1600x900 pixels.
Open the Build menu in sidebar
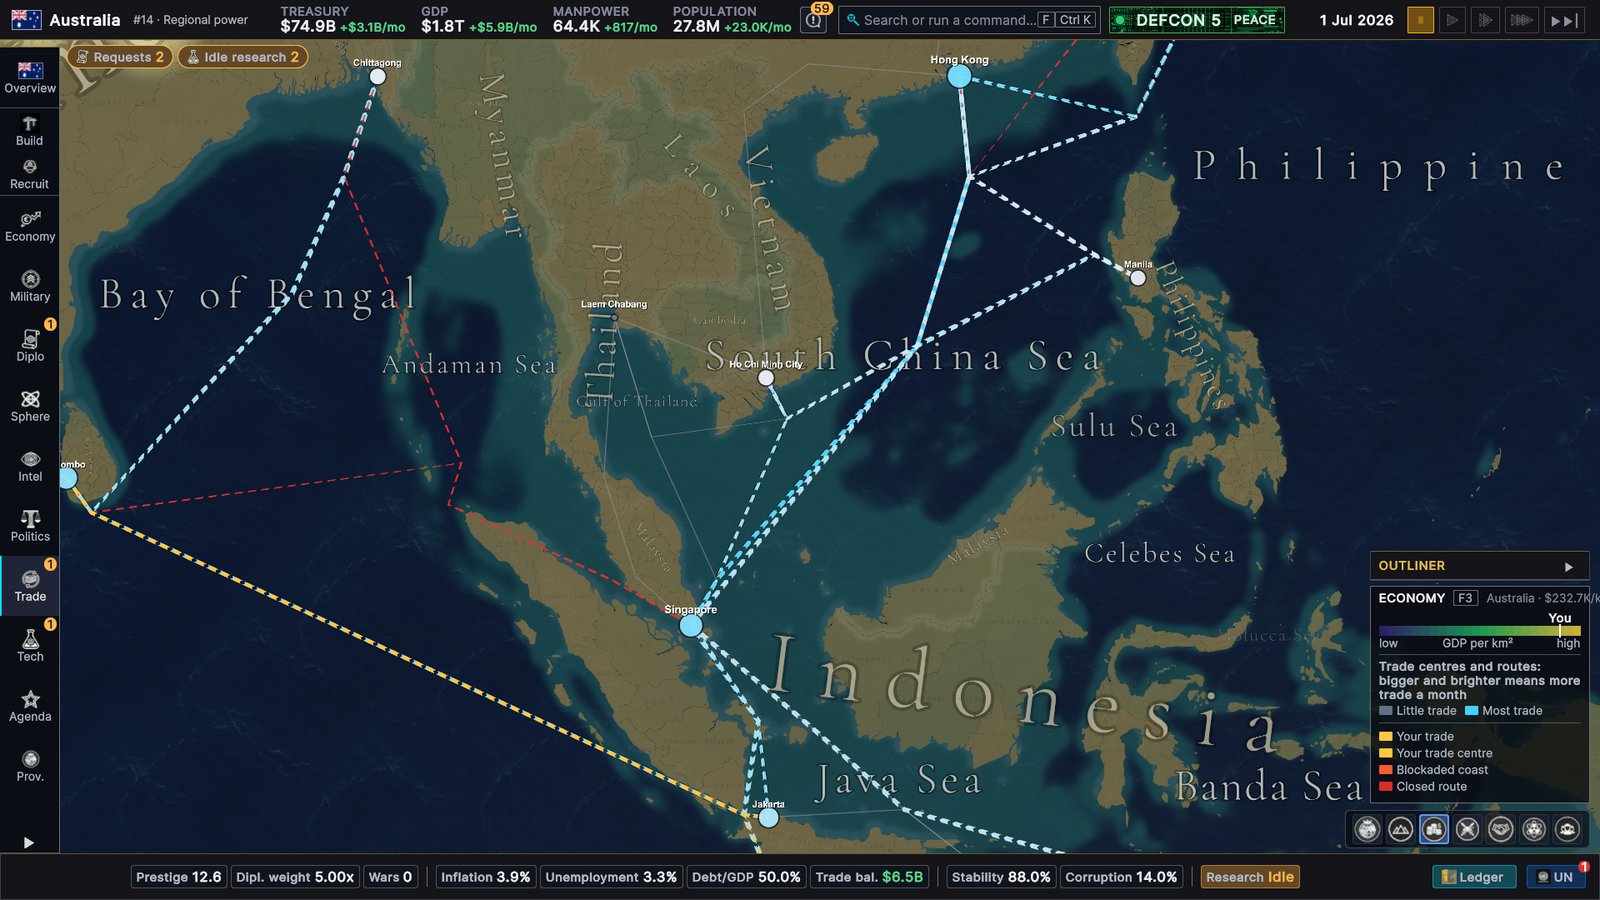click(x=30, y=130)
